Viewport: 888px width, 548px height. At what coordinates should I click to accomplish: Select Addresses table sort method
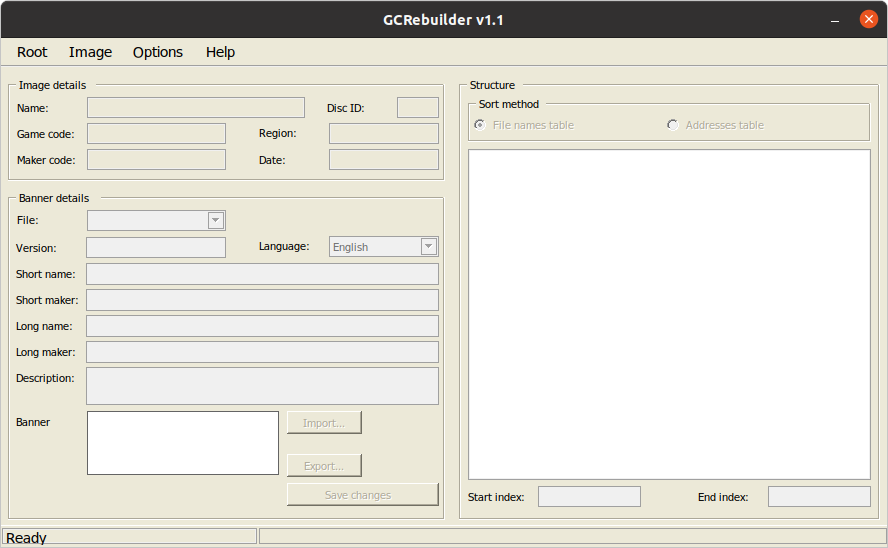click(673, 125)
